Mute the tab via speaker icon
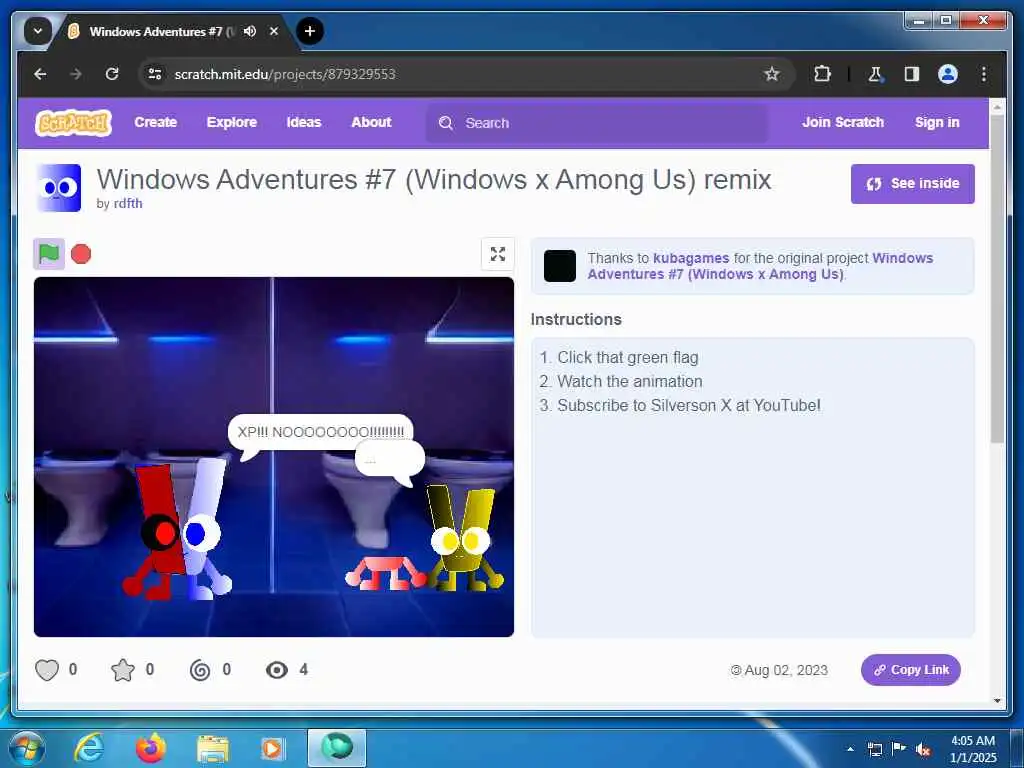Viewport: 1024px width, 768px height. point(249,31)
